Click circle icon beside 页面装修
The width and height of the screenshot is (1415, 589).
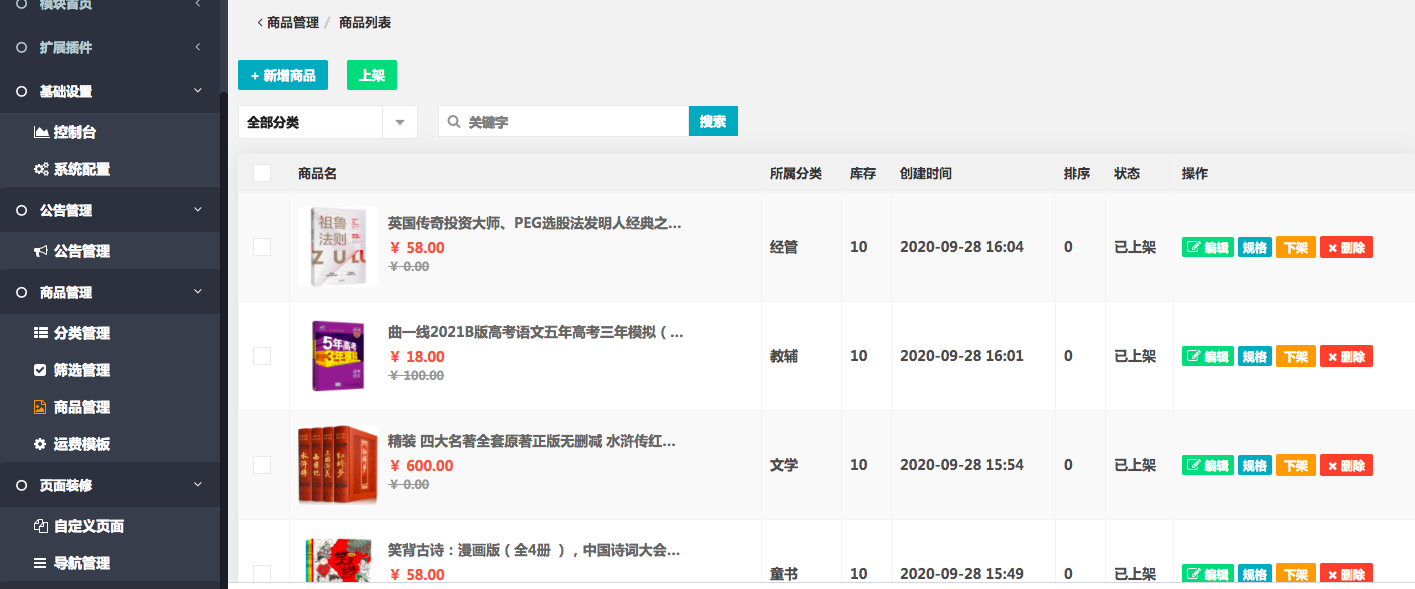pyautogui.click(x=22, y=485)
